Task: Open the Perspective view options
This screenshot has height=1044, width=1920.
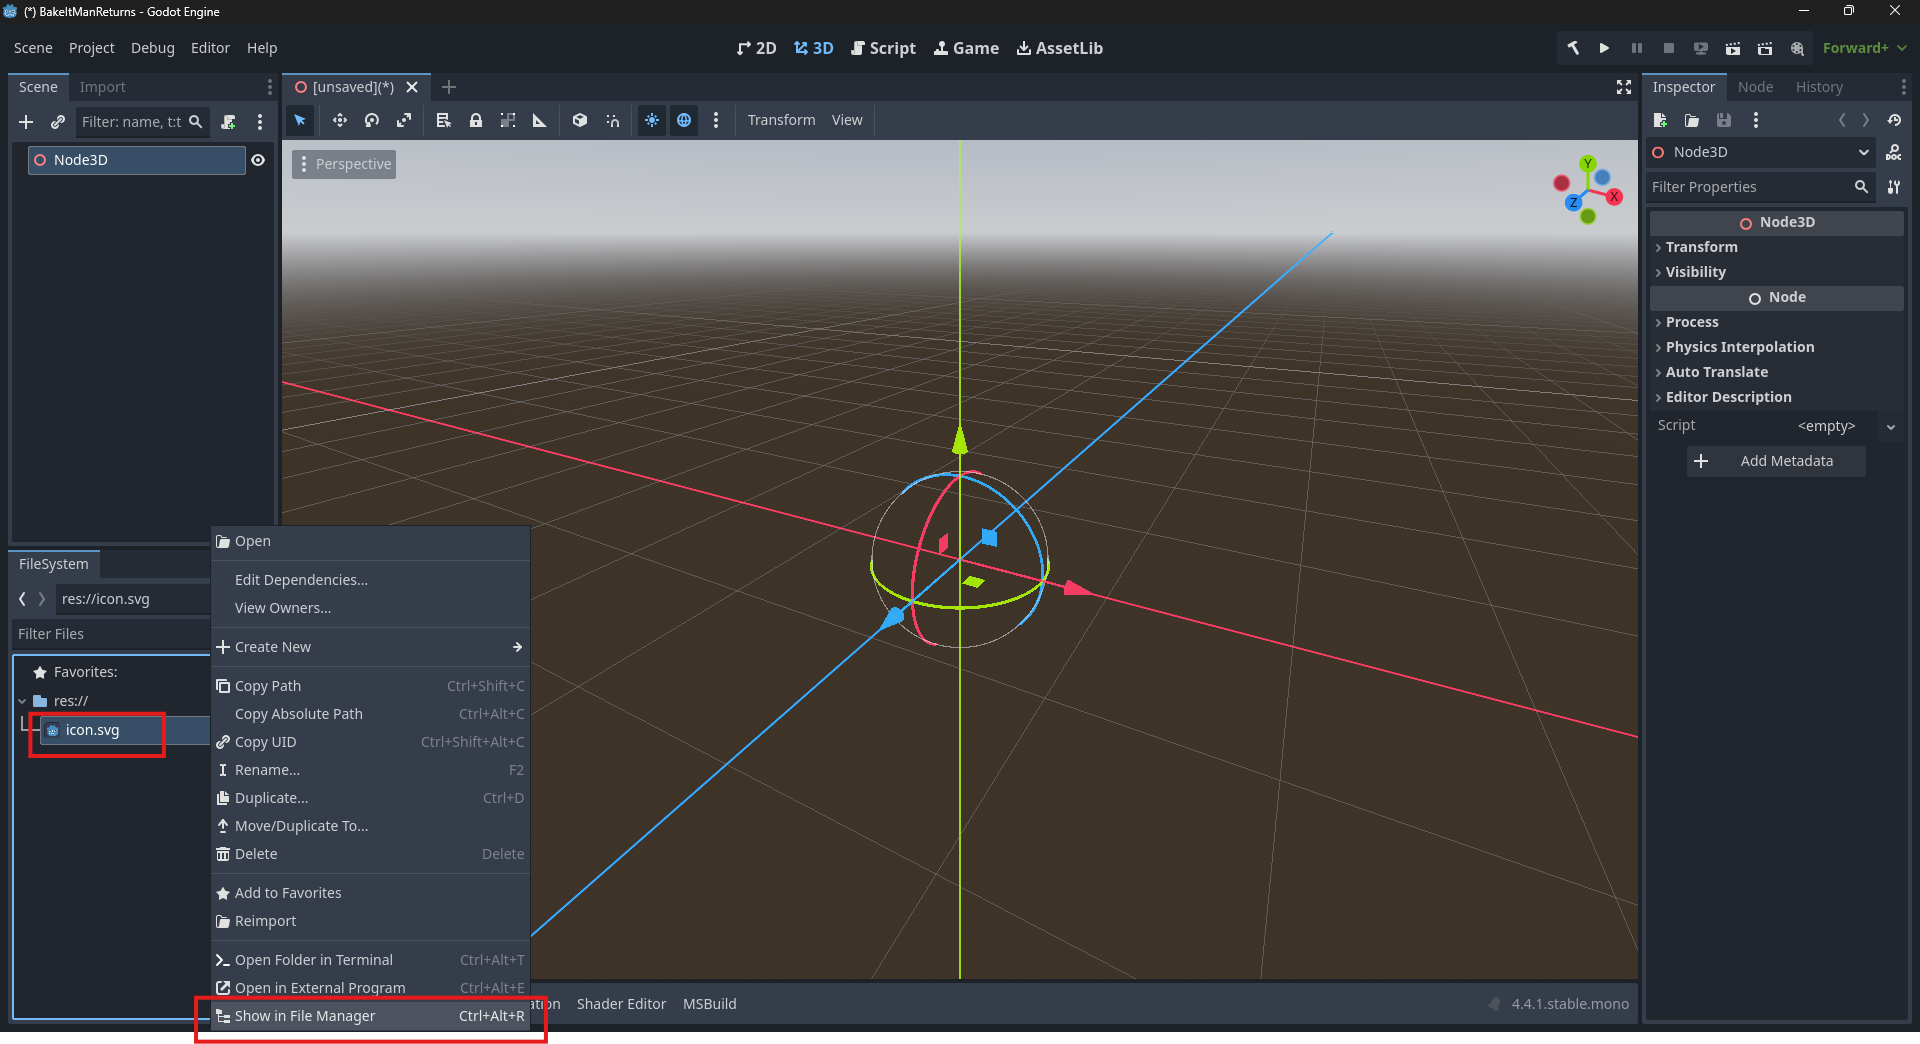Action: click(x=345, y=164)
